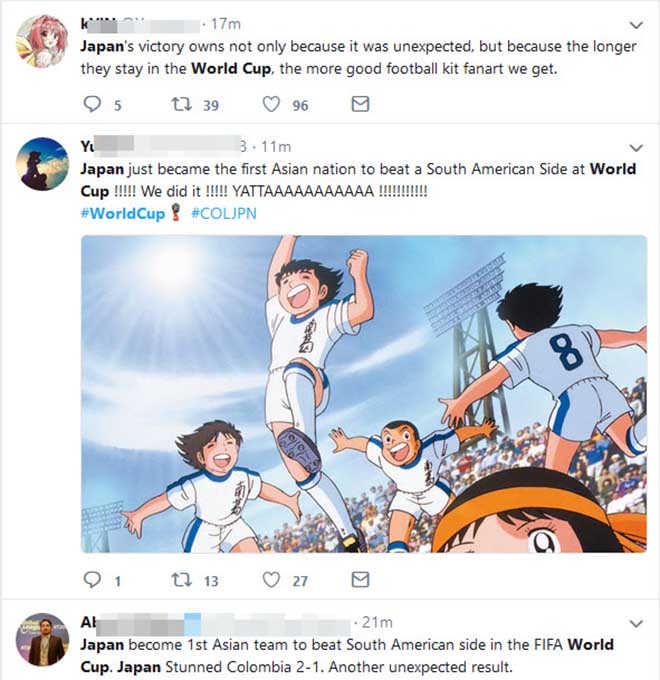The image size is (660, 680).
Task: Open the 17m timestamp of first tweet
Action: point(225,24)
